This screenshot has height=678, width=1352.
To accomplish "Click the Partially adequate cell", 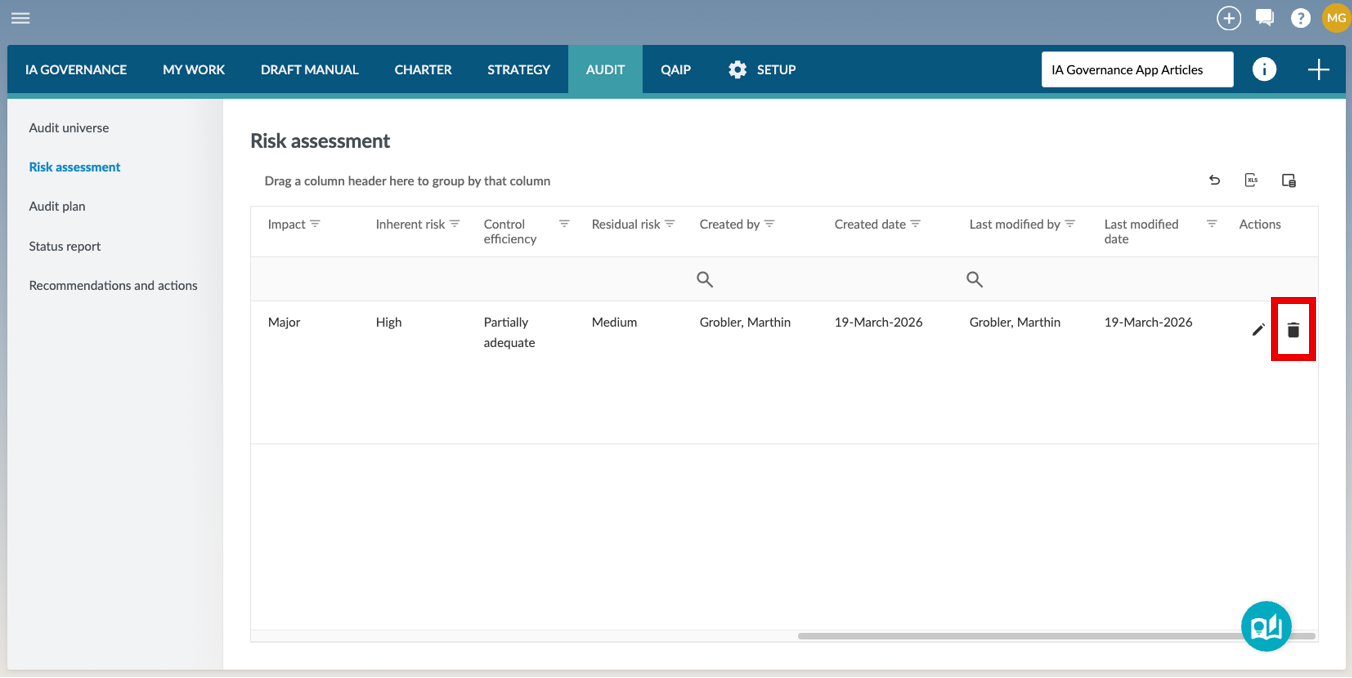I will [509, 332].
